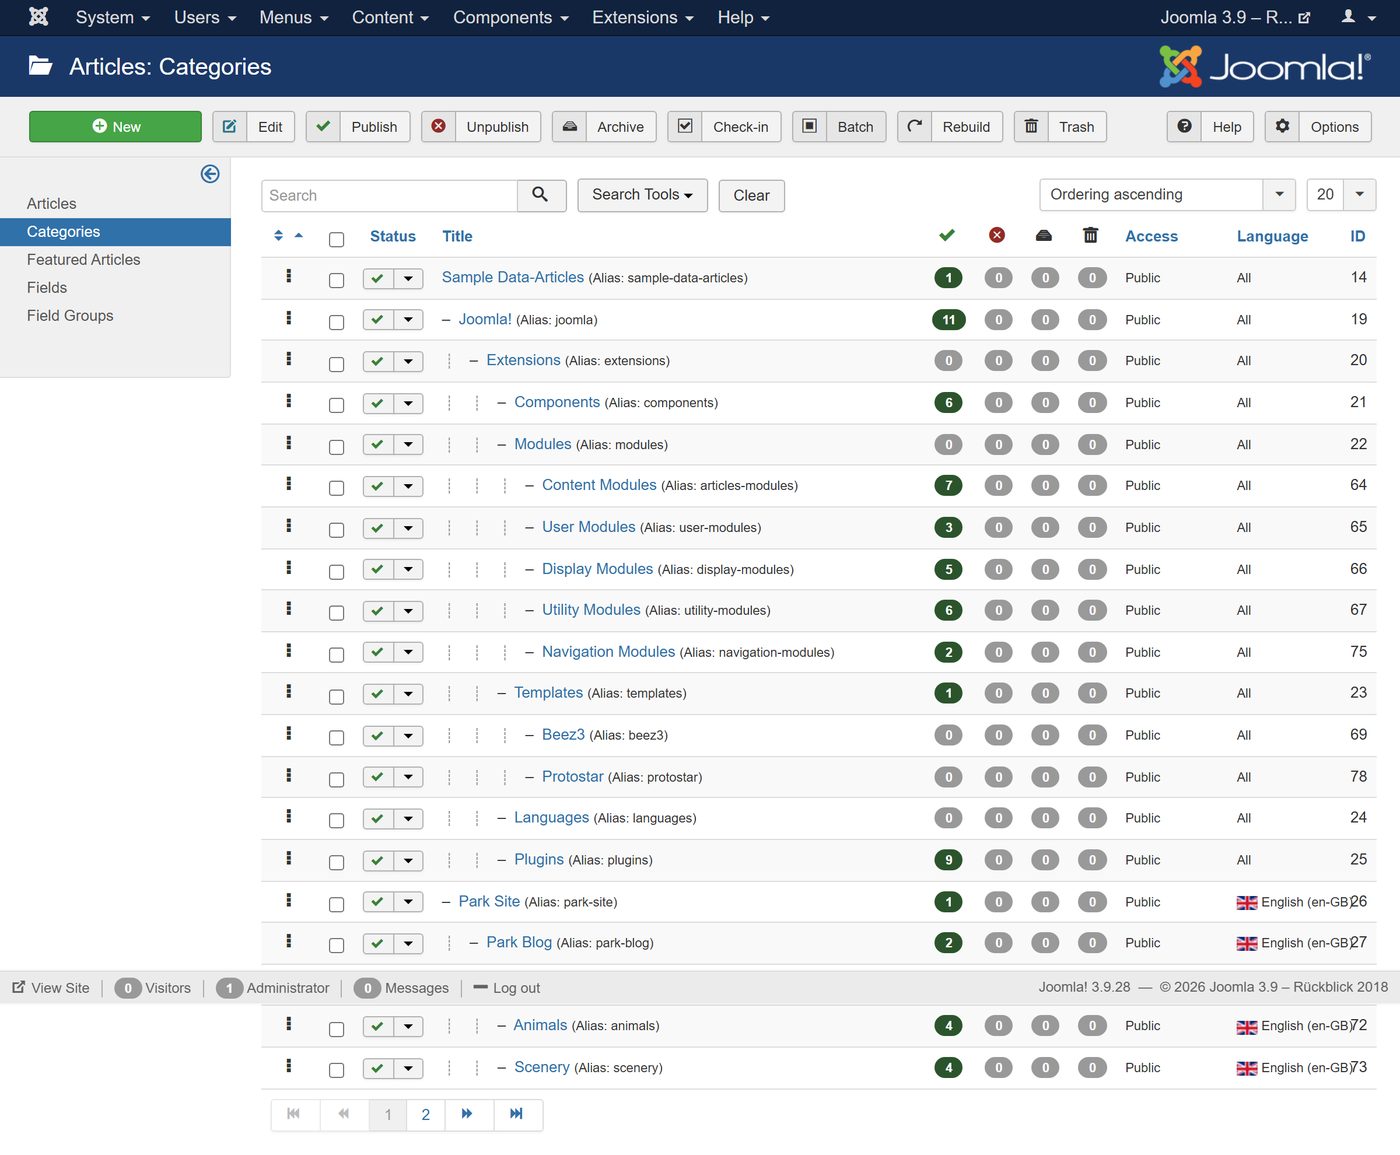Tick the checkbox for Content Modules

[336, 488]
